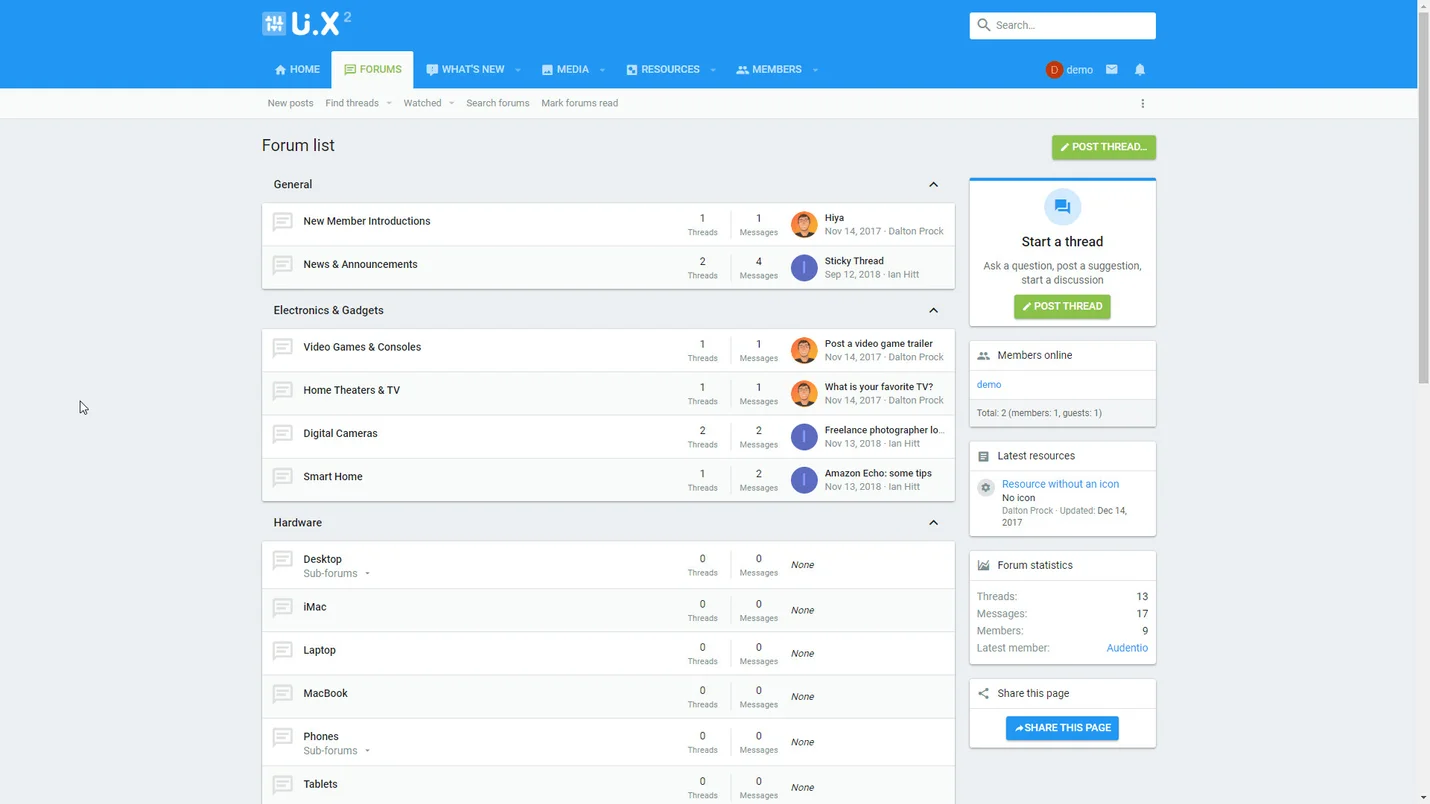The width and height of the screenshot is (1430, 804).
Task: Click the Video Games & Consoles forum icon
Action: click(x=283, y=347)
